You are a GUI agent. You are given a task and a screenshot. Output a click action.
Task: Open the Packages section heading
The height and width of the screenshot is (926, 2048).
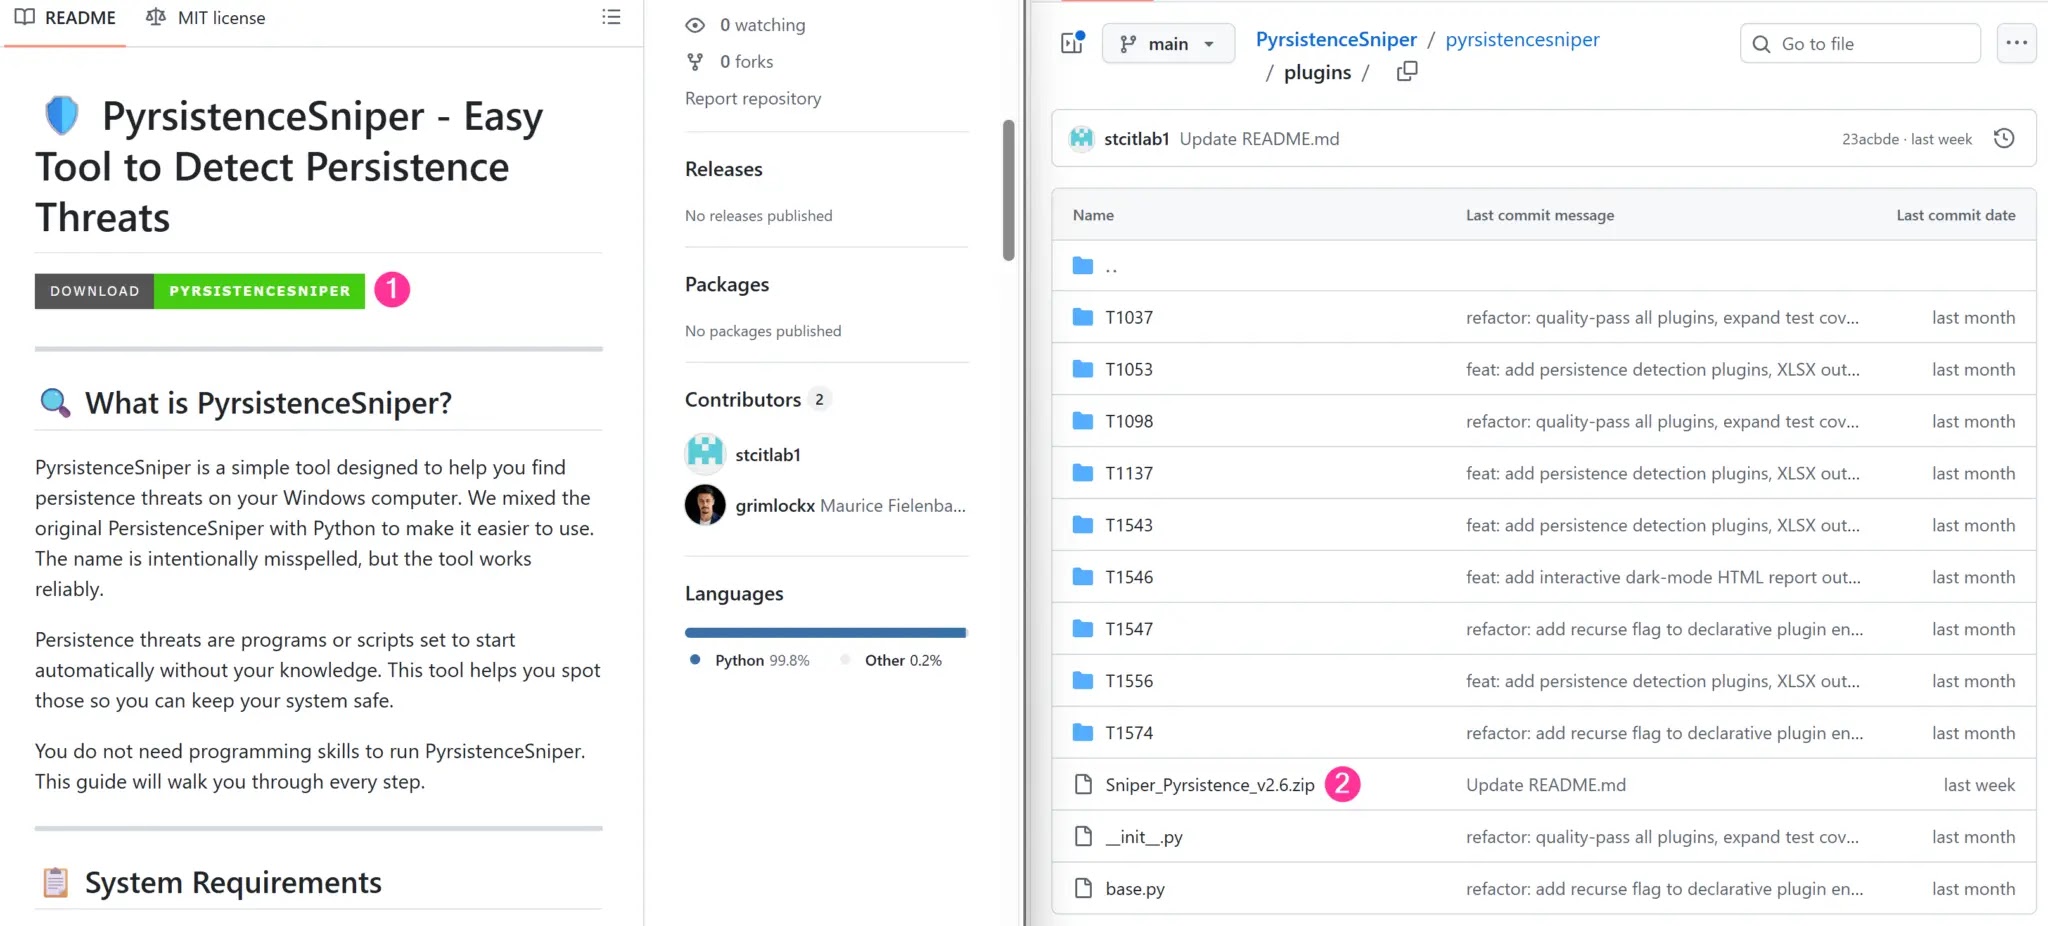click(727, 284)
